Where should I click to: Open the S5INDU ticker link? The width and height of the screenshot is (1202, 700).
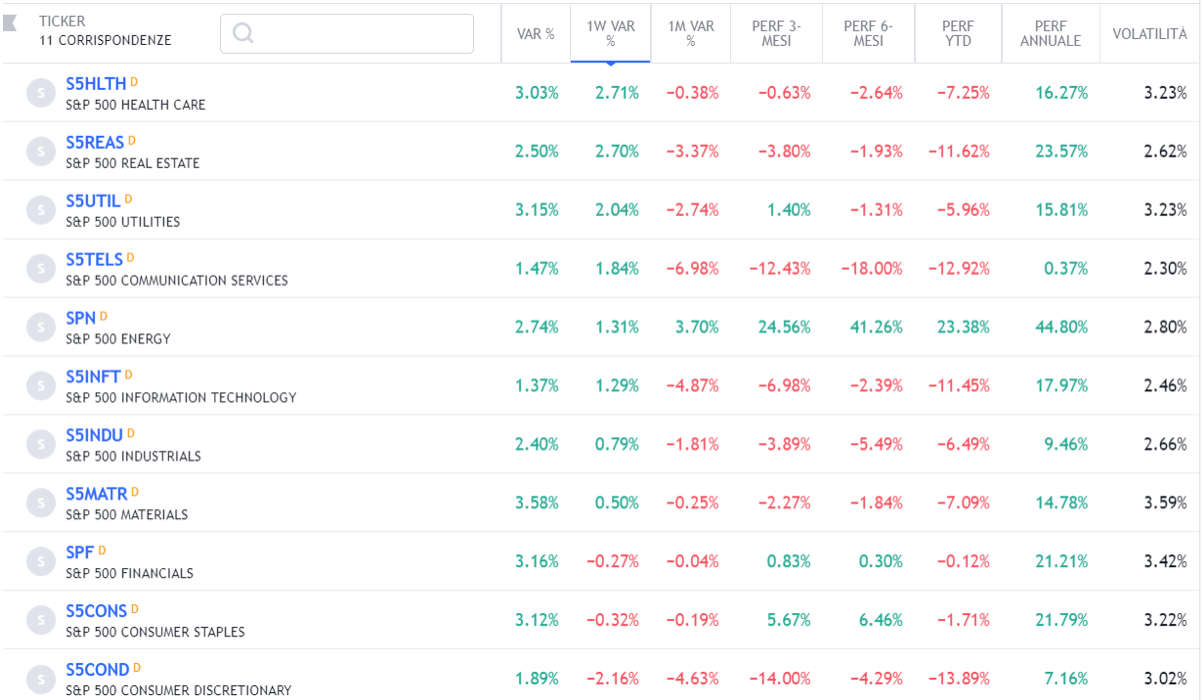coord(94,435)
